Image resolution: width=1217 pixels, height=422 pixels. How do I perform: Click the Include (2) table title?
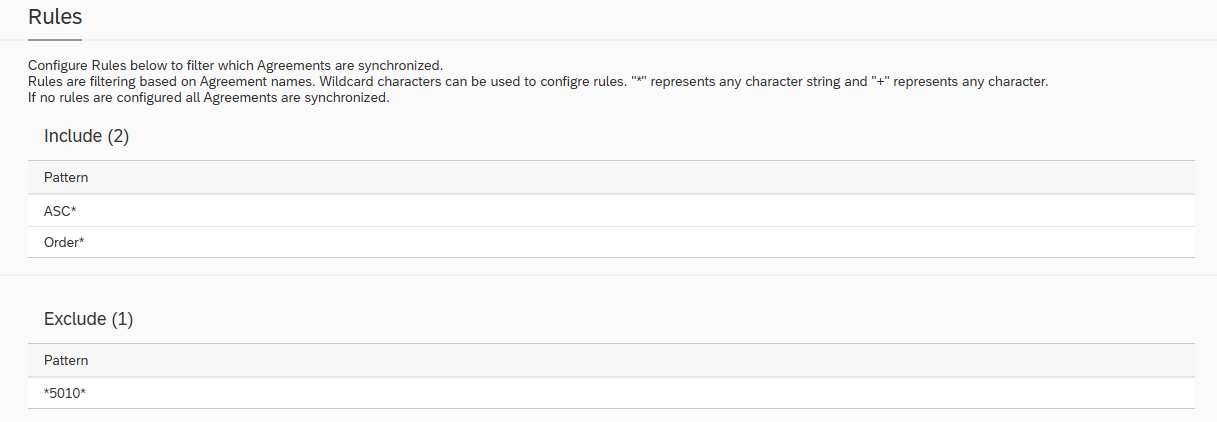[x=87, y=137]
